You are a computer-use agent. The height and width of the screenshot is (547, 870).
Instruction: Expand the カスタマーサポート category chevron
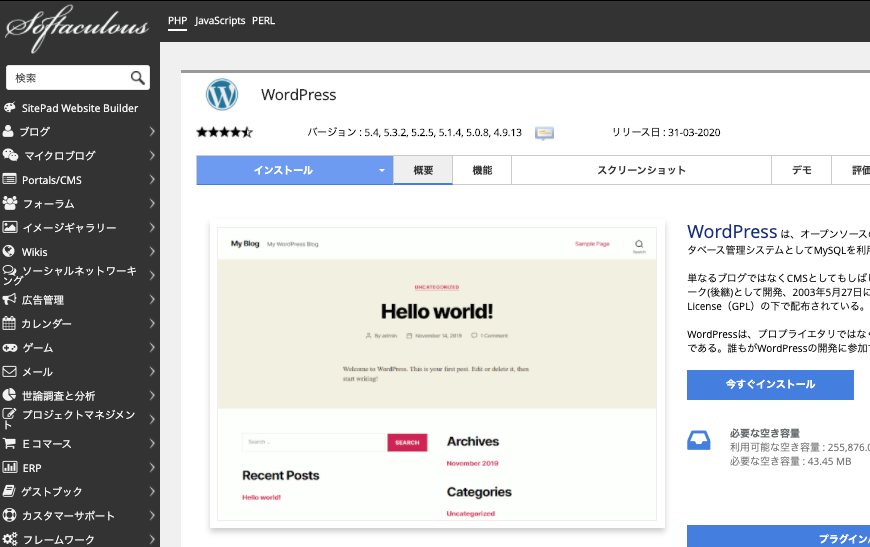(151, 515)
